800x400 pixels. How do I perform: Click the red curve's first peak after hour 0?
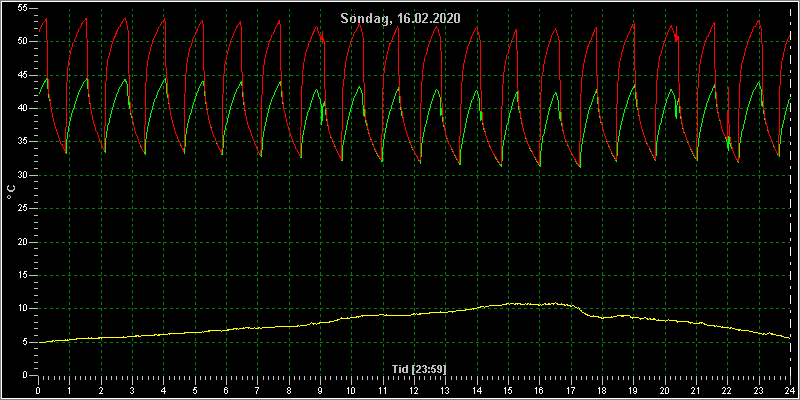tap(46, 19)
